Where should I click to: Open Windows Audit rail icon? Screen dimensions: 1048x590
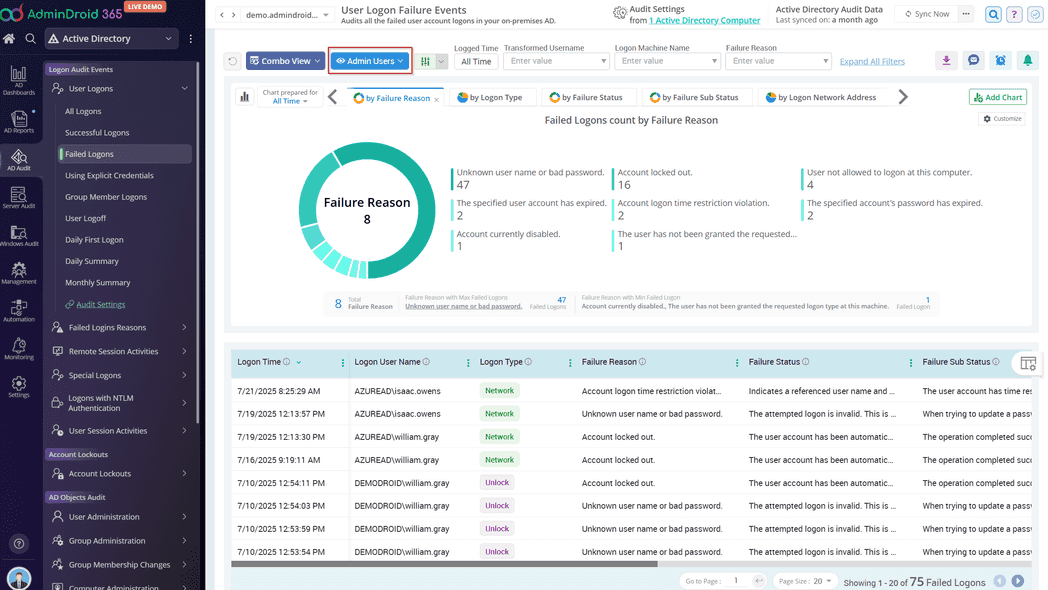click(x=19, y=235)
